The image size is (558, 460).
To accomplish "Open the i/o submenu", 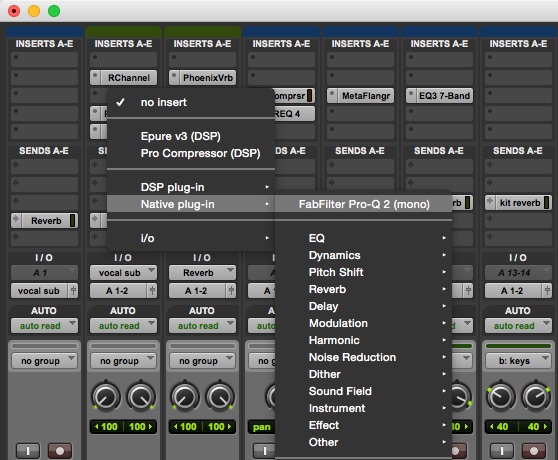I will pos(191,238).
